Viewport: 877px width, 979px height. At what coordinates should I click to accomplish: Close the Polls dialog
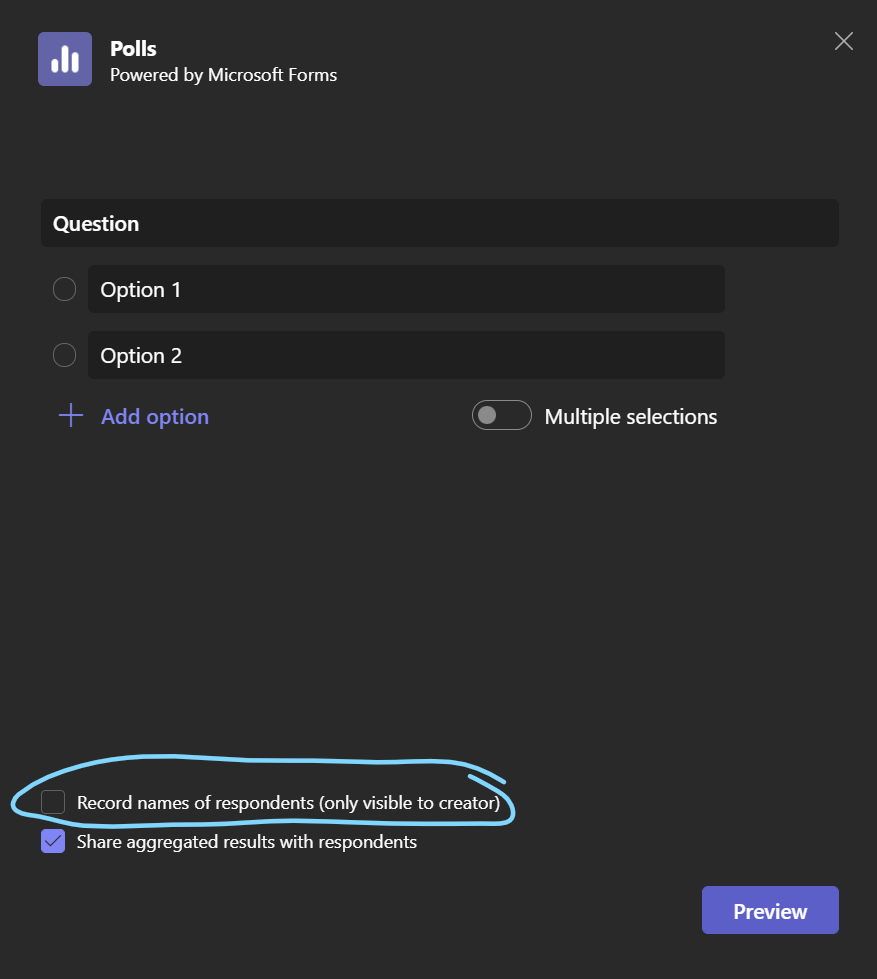(843, 41)
